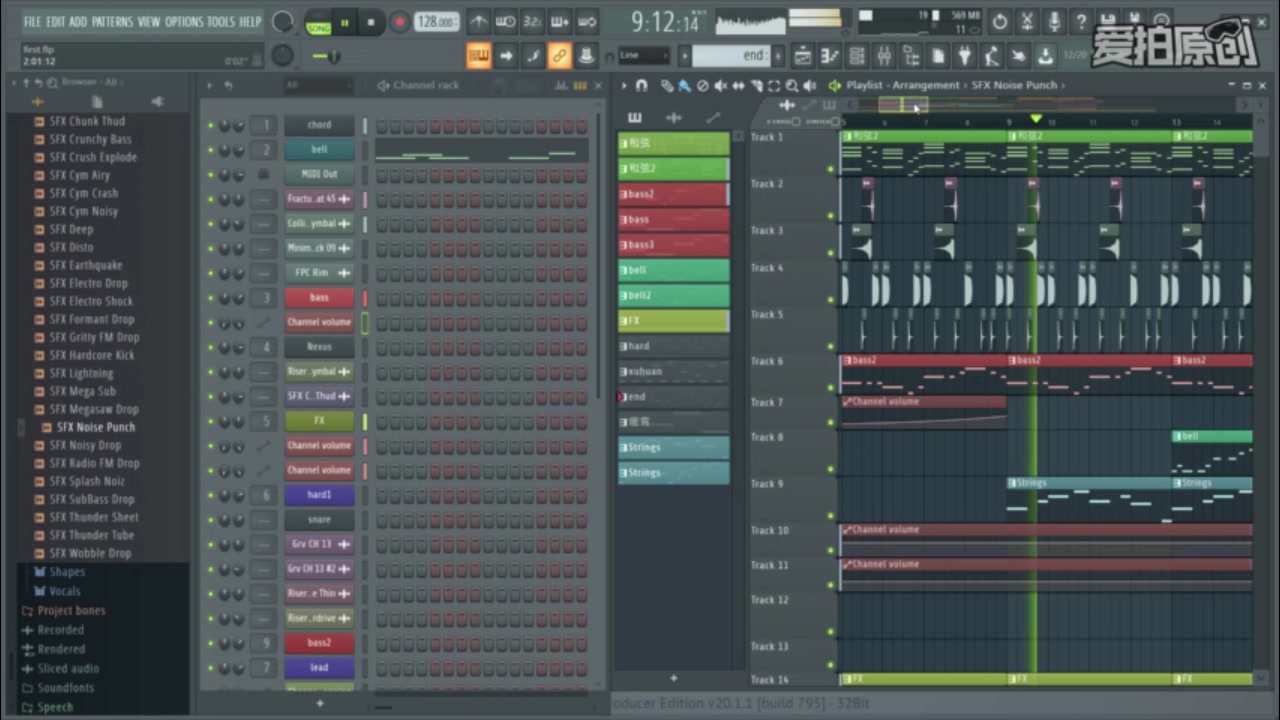
Task: Select the Slip tool in Playlist toolbar
Action: tap(738, 86)
